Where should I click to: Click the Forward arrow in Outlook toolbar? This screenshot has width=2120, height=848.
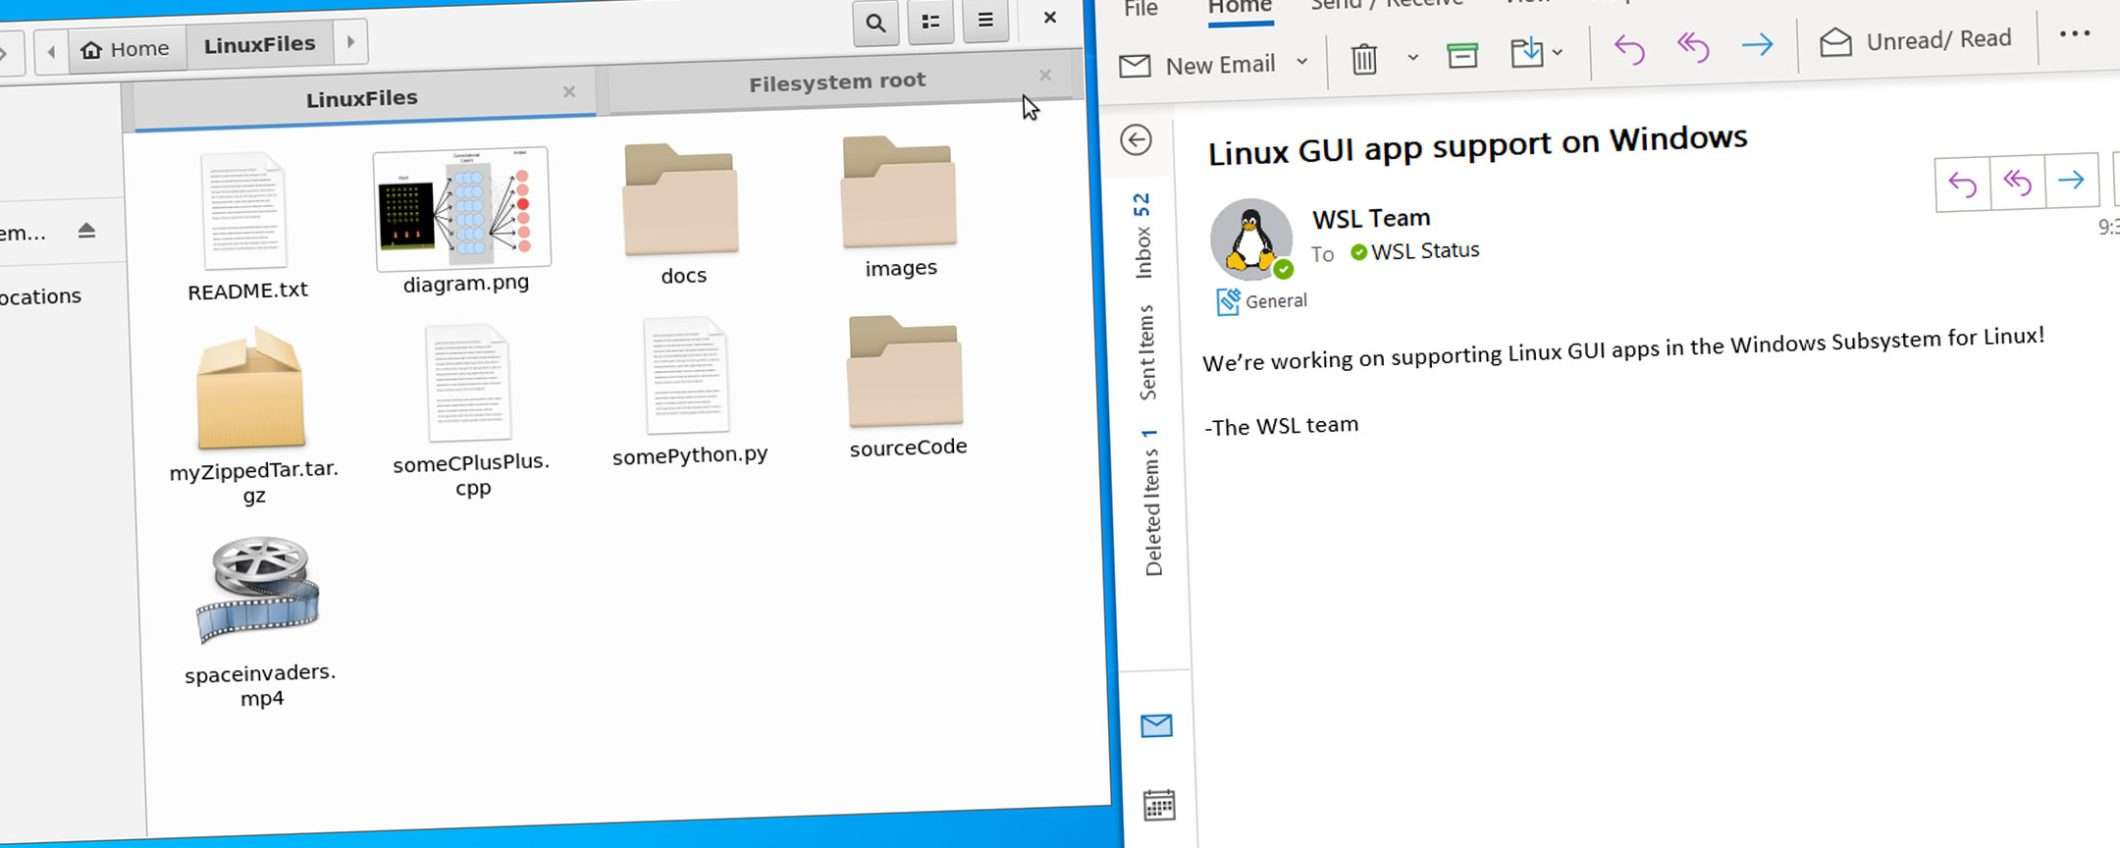[1757, 45]
